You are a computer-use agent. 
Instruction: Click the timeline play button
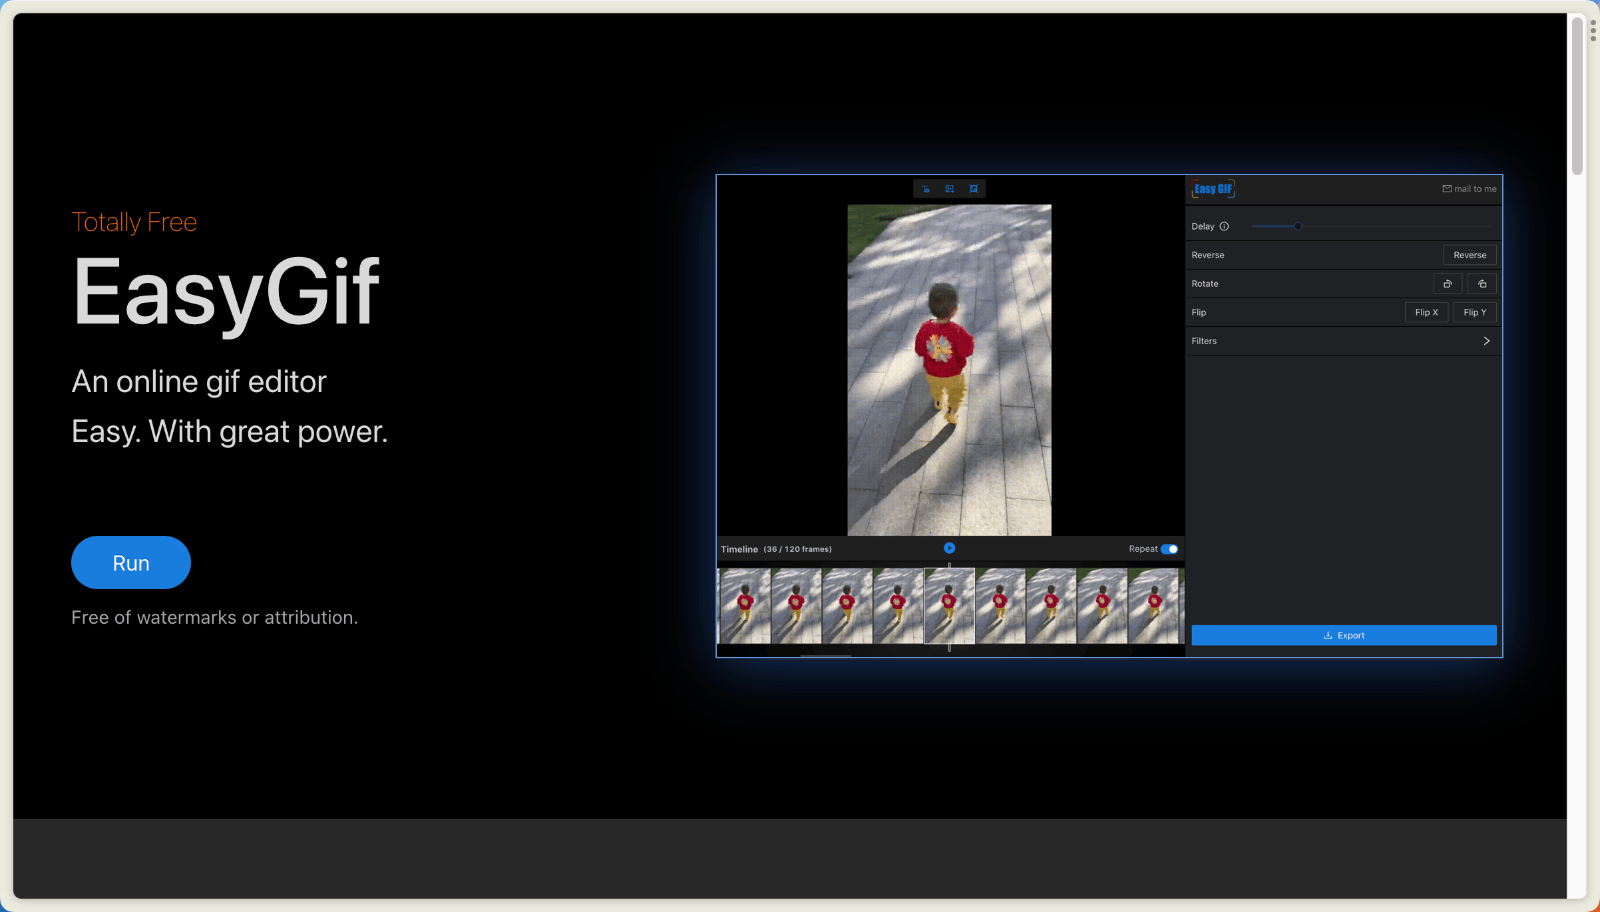pos(949,548)
